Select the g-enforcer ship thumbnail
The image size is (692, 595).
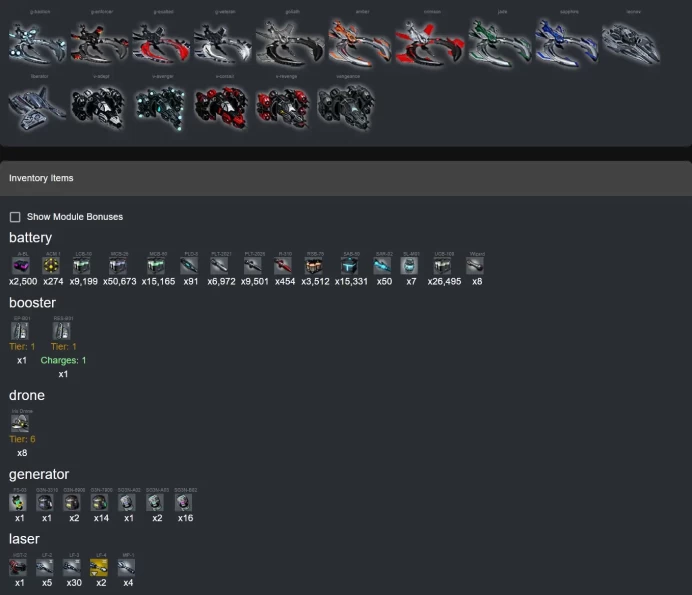[100, 43]
